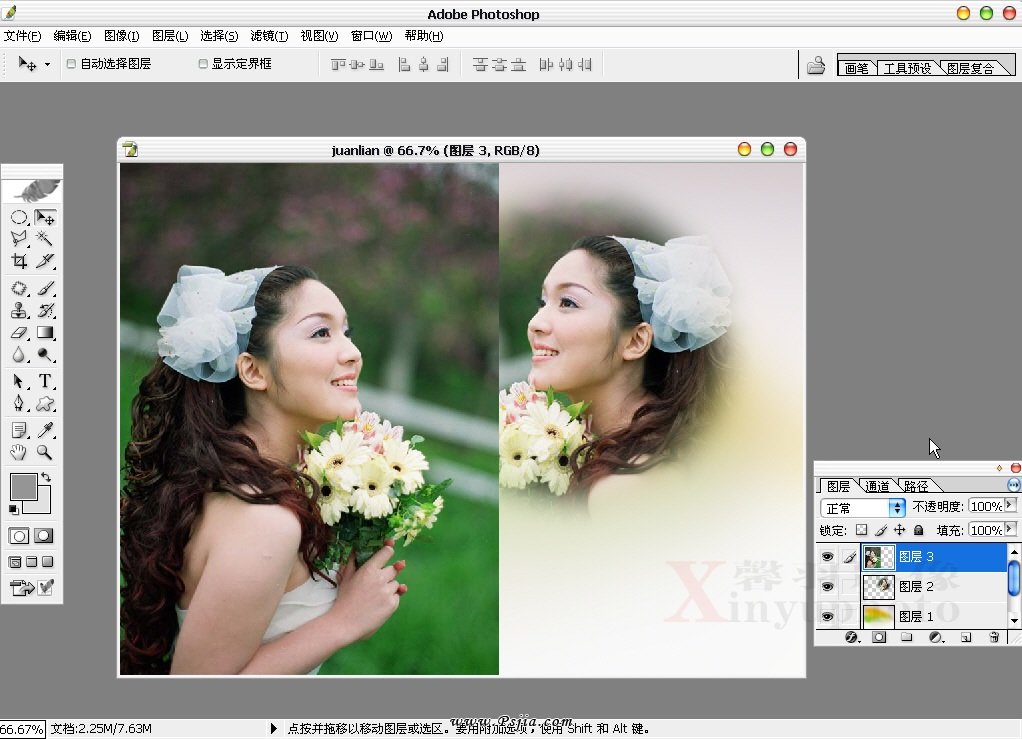Activate the Zoom magnifier tool
The image size is (1022, 739).
tap(45, 453)
